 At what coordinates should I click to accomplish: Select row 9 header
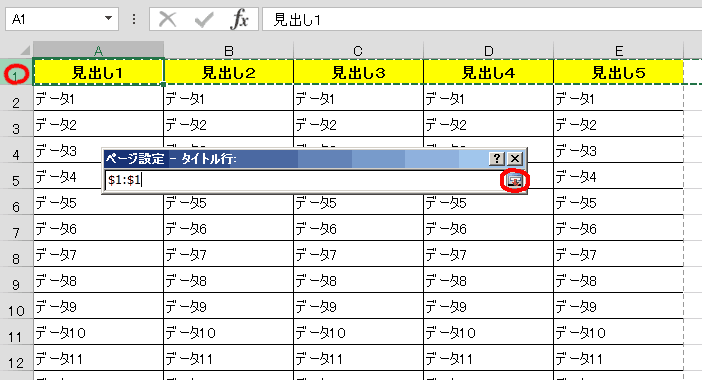16,280
